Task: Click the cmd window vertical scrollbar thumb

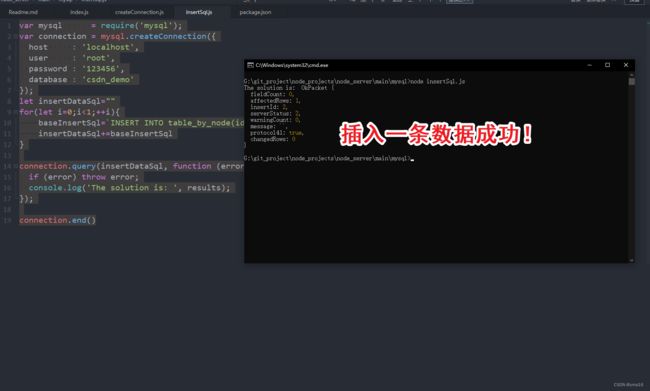Action: pos(632,81)
